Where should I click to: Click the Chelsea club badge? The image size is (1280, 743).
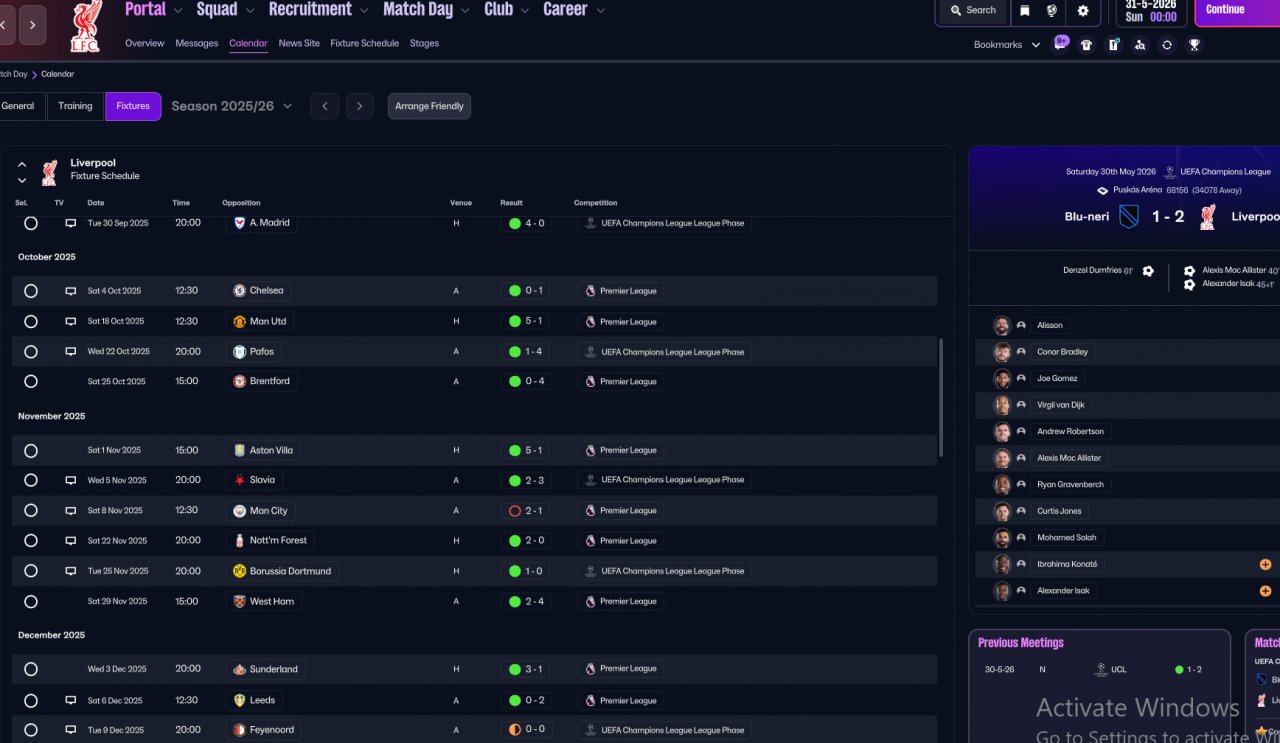point(239,291)
